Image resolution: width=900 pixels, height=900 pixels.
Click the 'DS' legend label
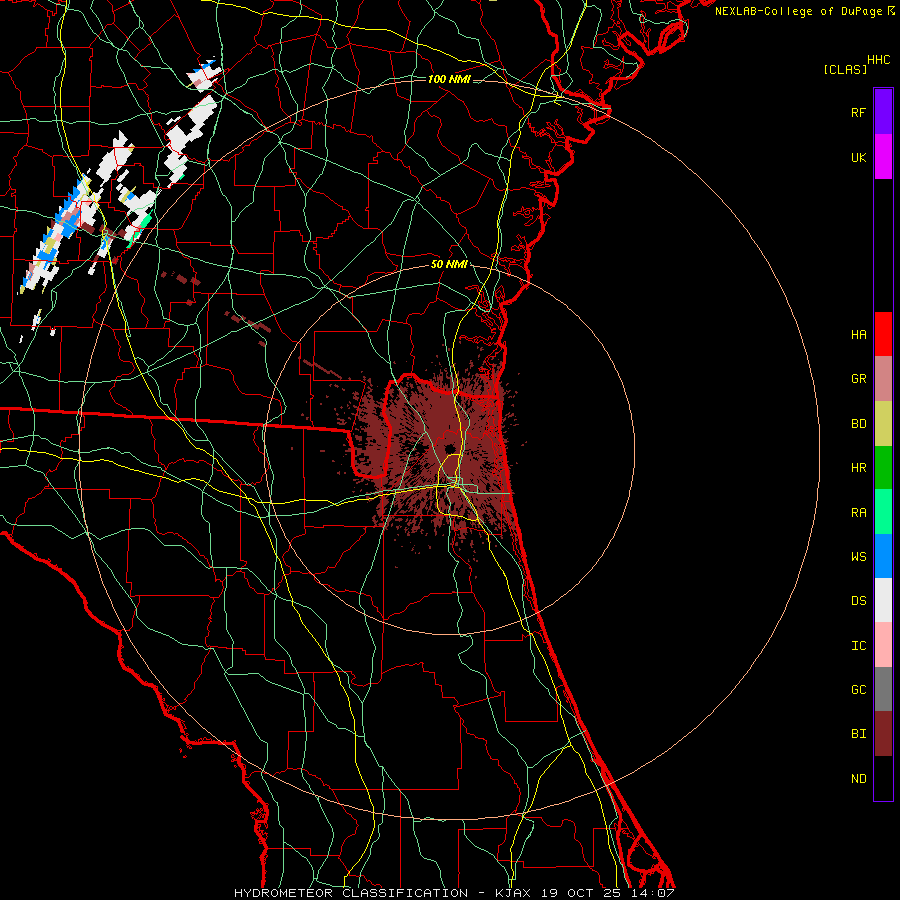click(858, 601)
